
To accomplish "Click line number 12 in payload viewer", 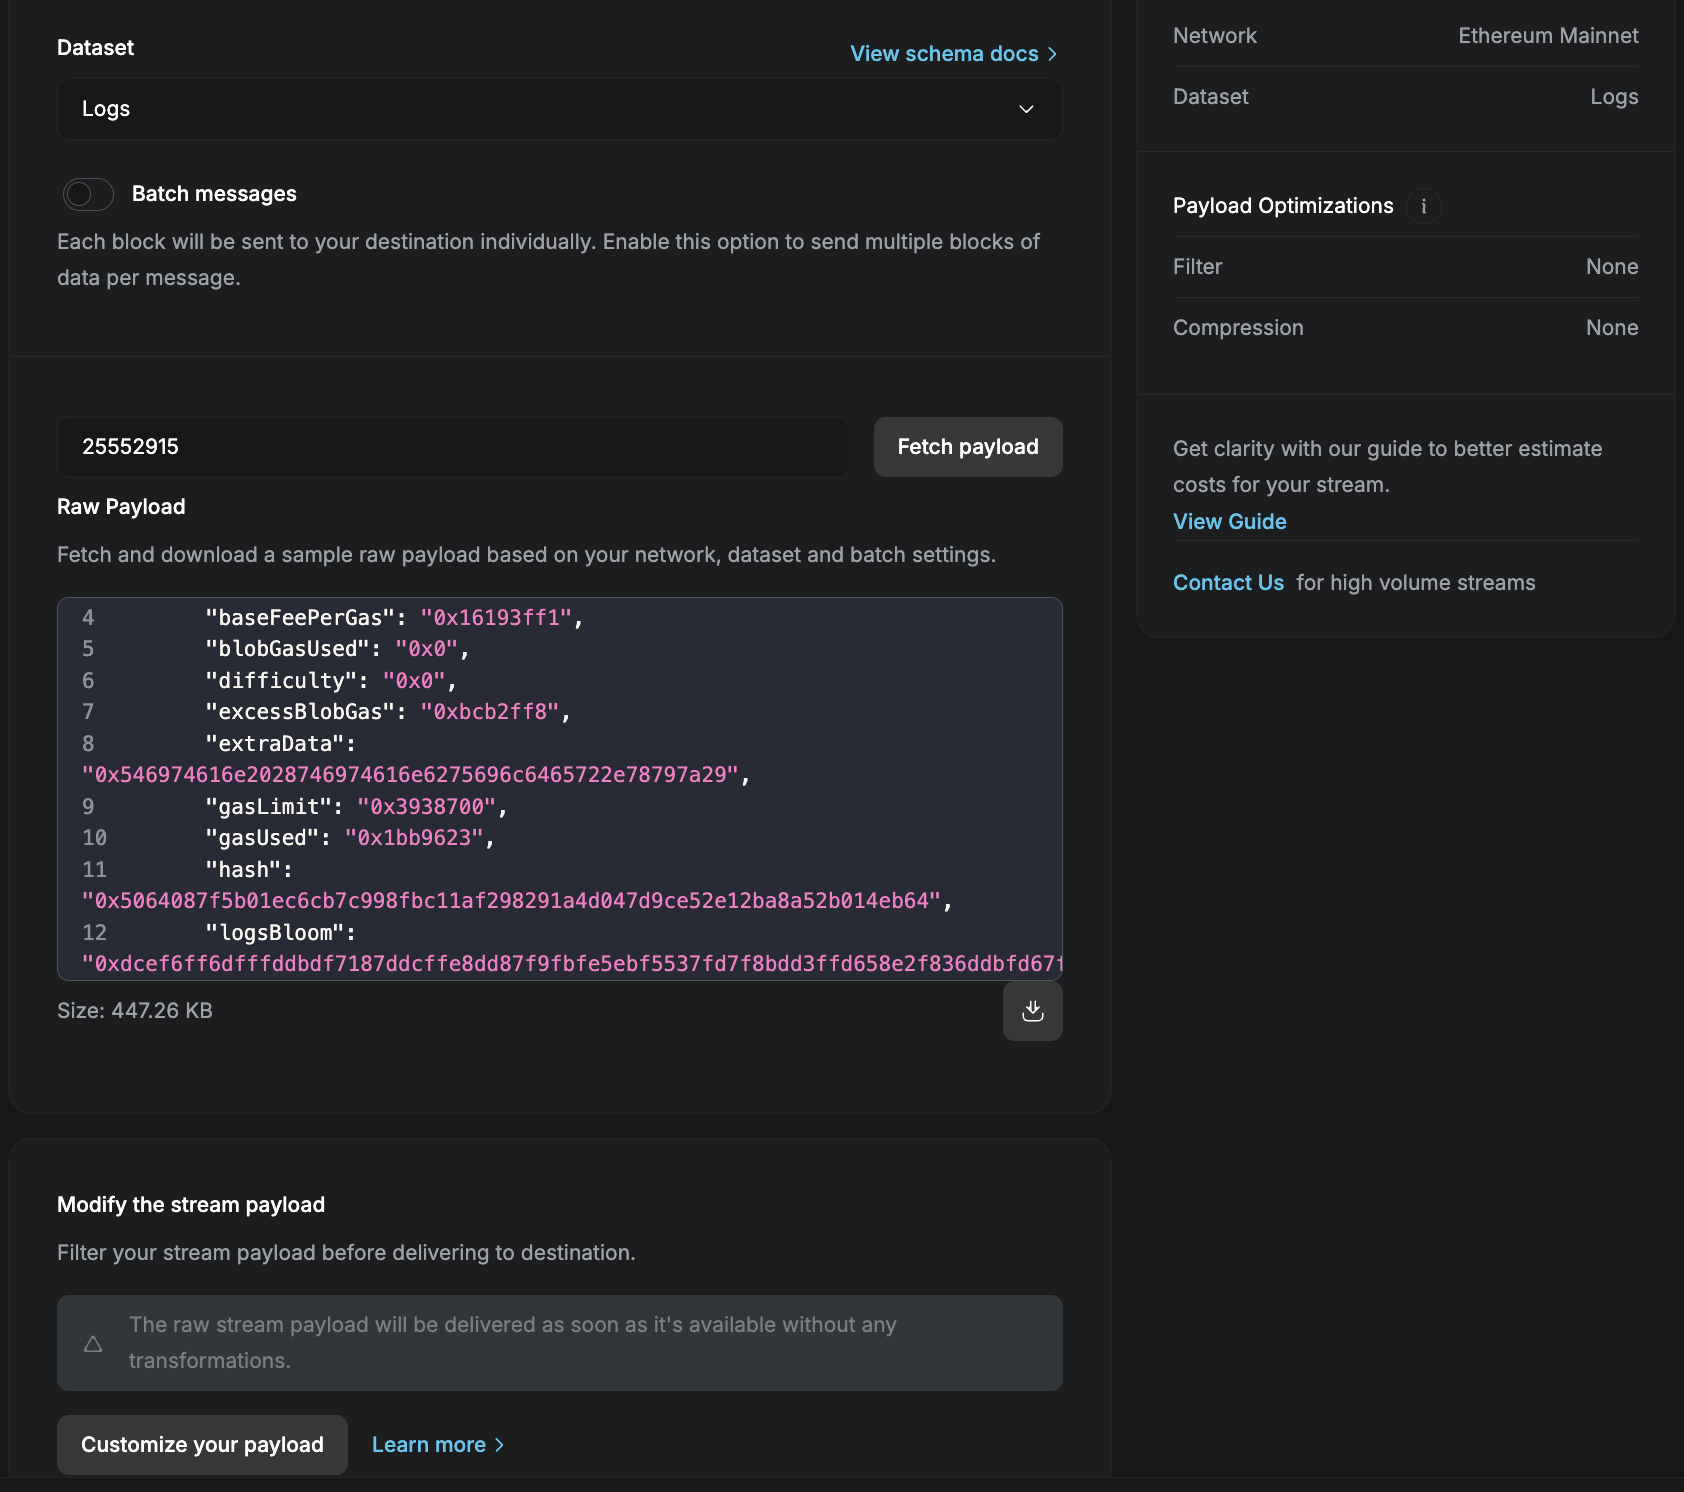I will pos(94,933).
